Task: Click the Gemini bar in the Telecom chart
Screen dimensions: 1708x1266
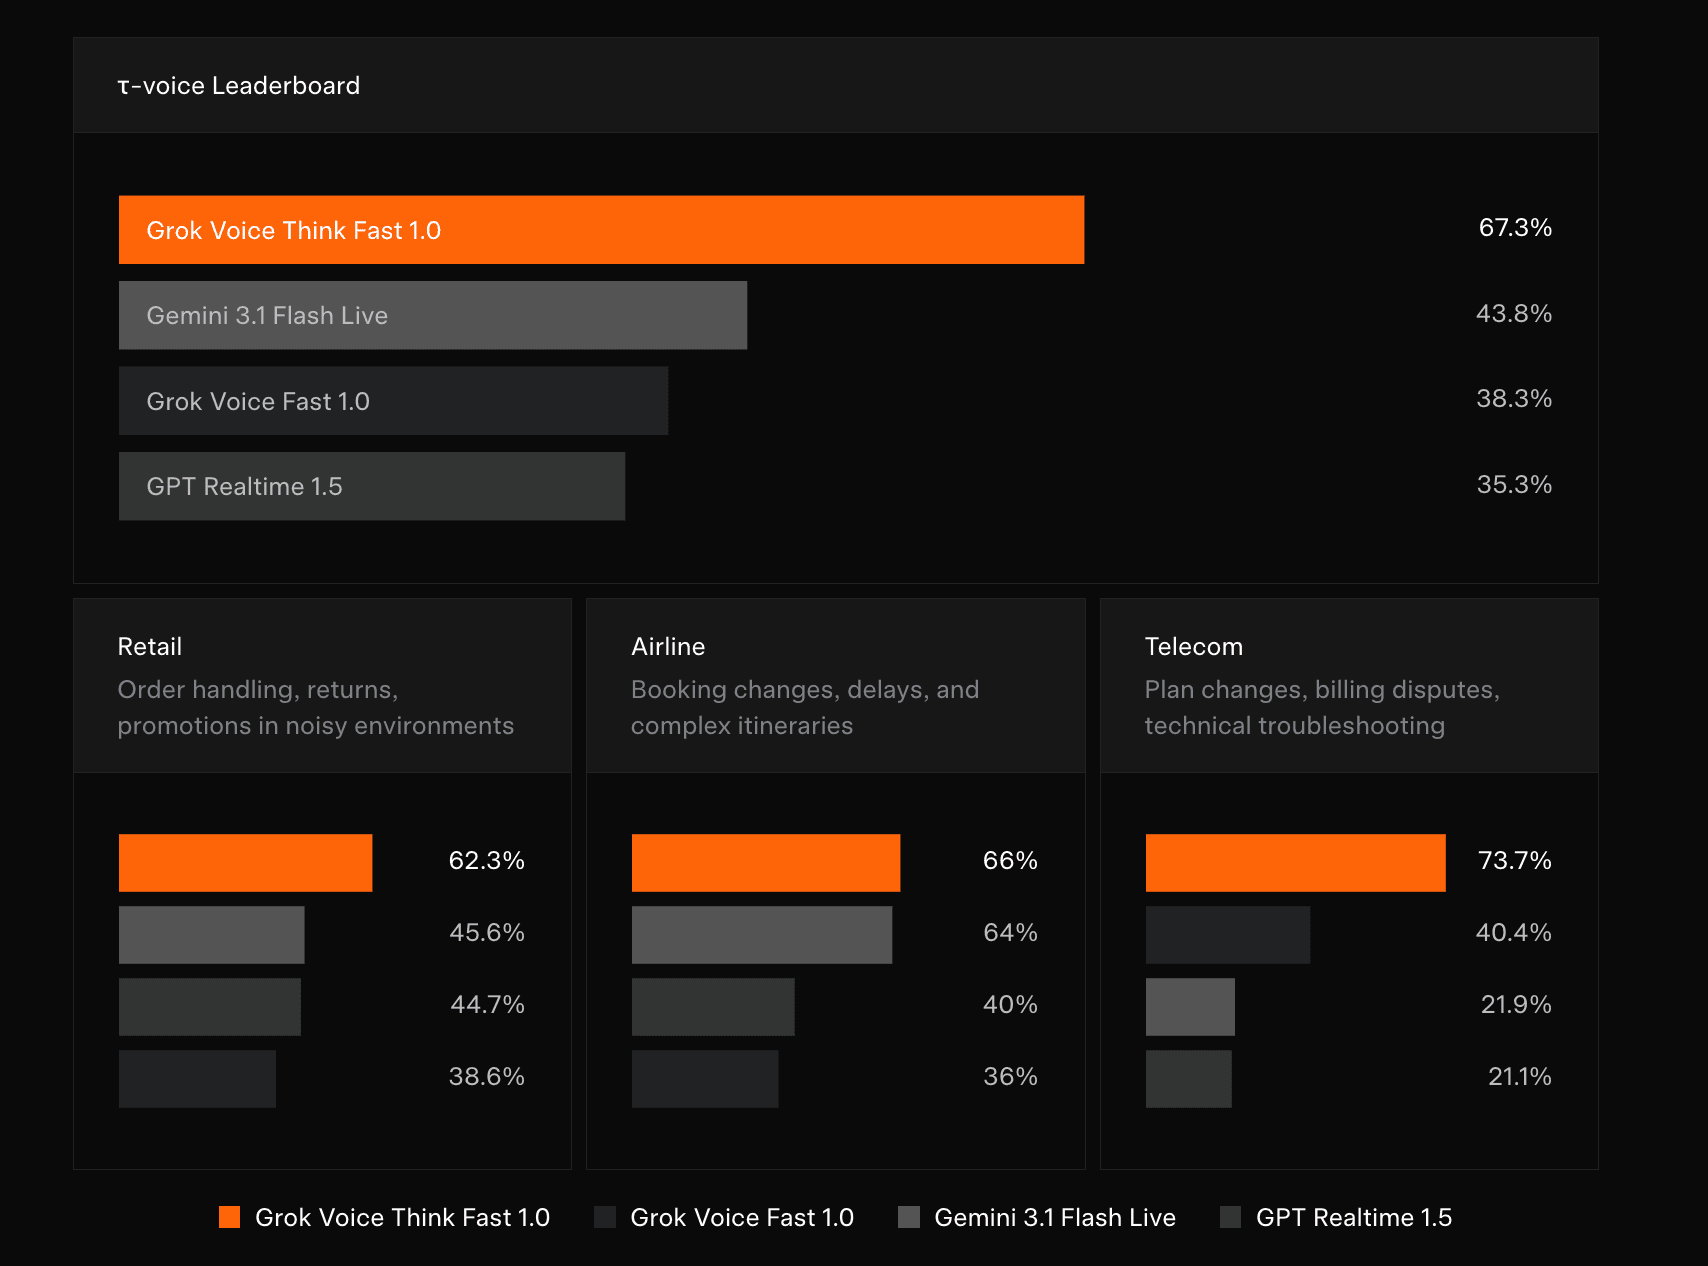Action: pos(1190,1005)
